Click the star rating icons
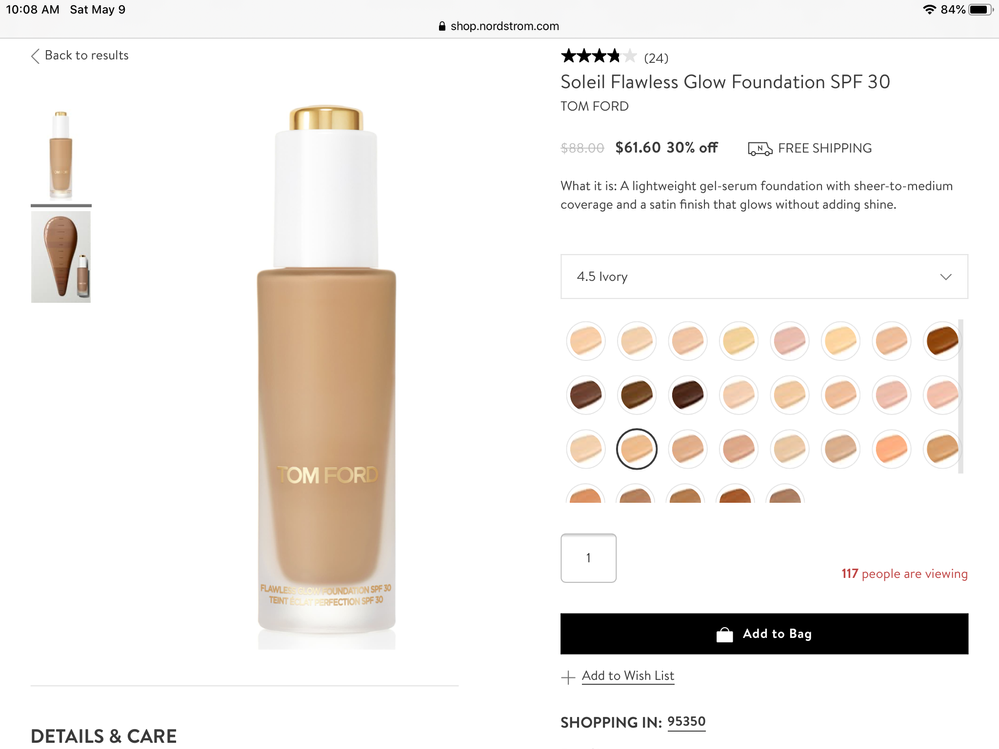 coord(598,57)
